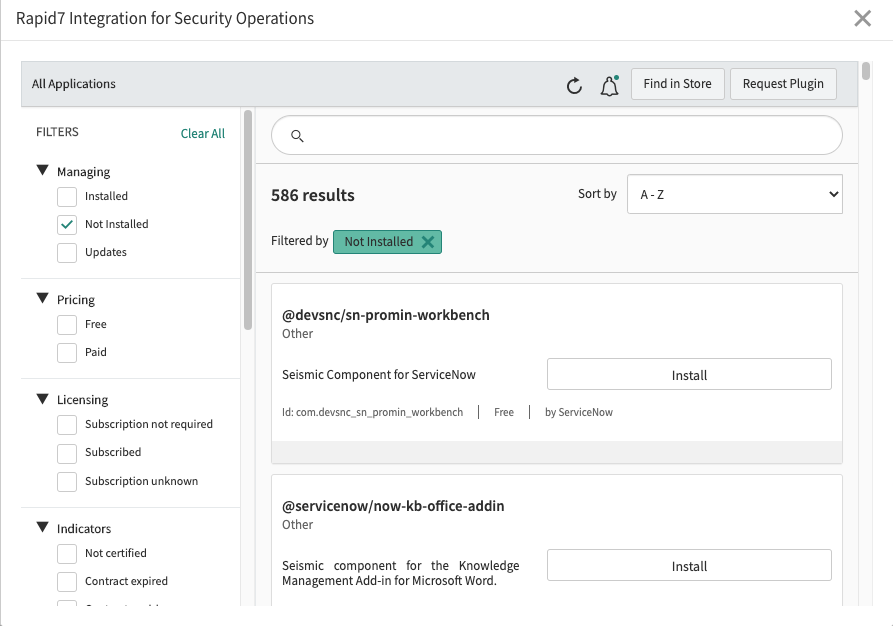893x626 pixels.
Task: Check the Not certified indicator
Action: coord(67,554)
